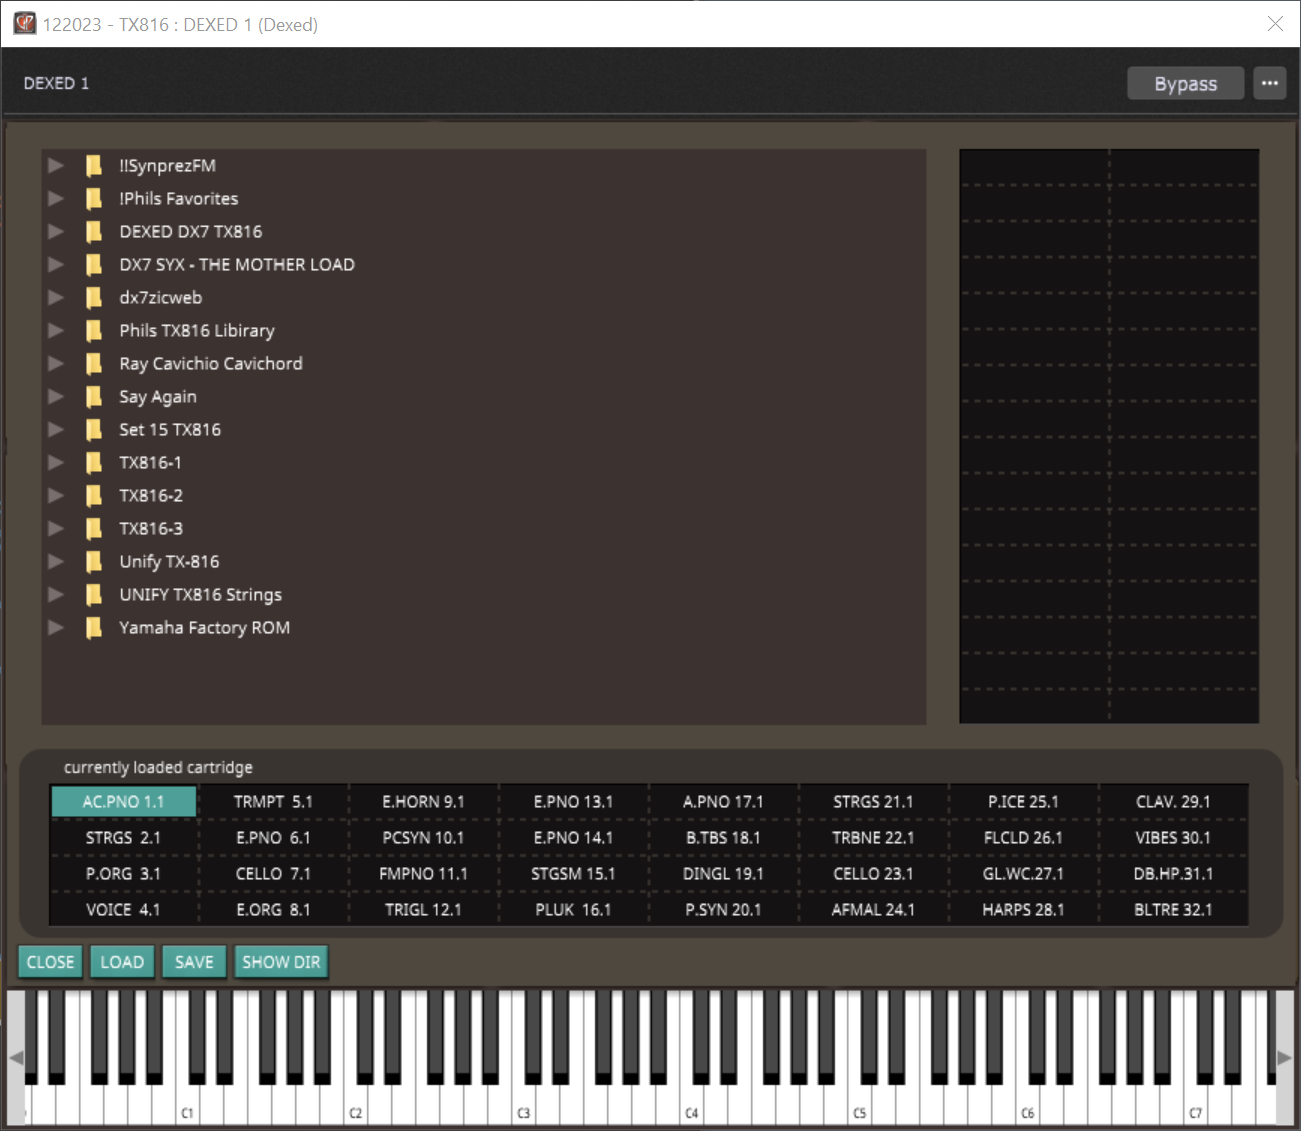Open the Phils TX816 Libirary folder icon
The height and width of the screenshot is (1131, 1301).
93,330
